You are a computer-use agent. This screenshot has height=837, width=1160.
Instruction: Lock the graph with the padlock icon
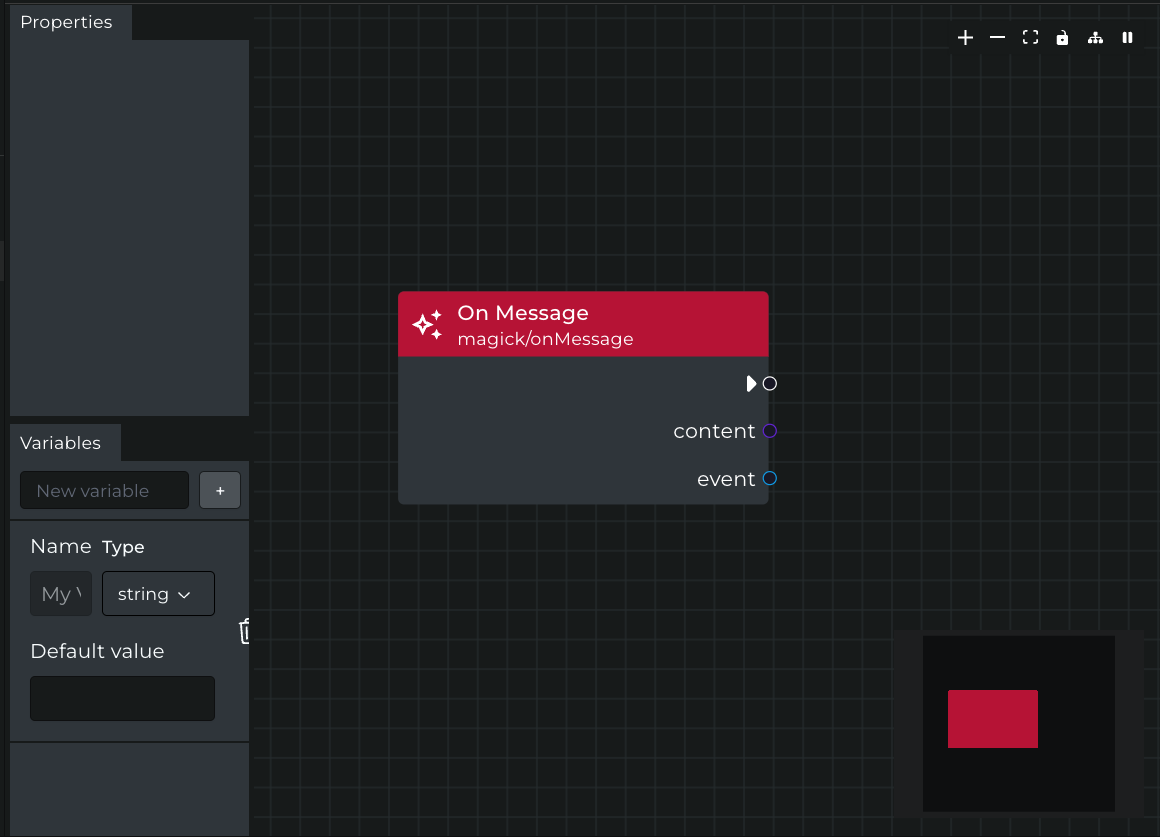[x=1062, y=37]
